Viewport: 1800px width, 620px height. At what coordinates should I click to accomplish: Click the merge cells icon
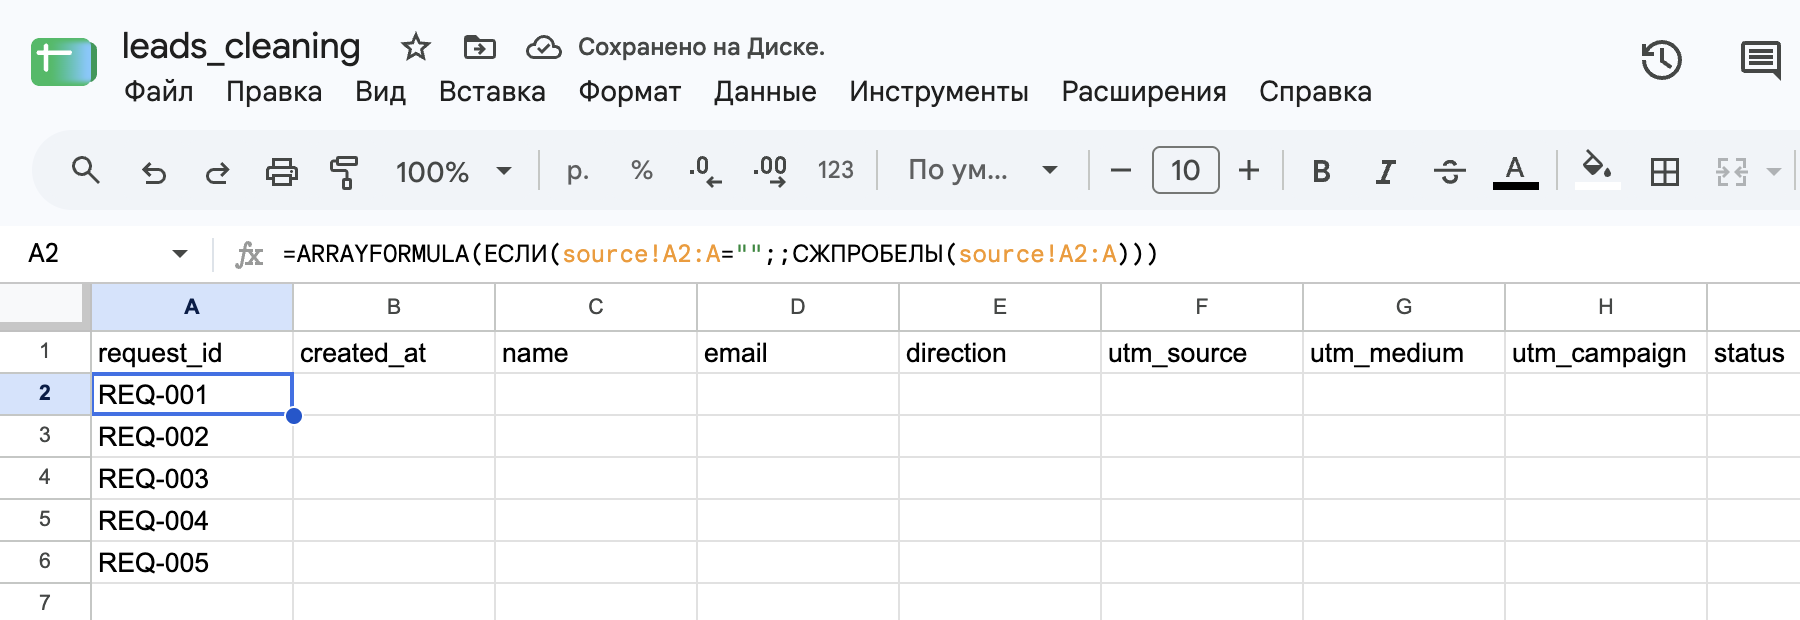[x=1731, y=172]
